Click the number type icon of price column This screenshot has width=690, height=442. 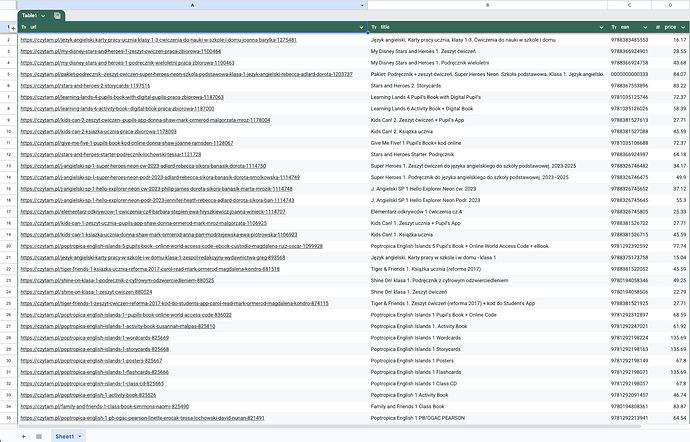click(x=658, y=27)
